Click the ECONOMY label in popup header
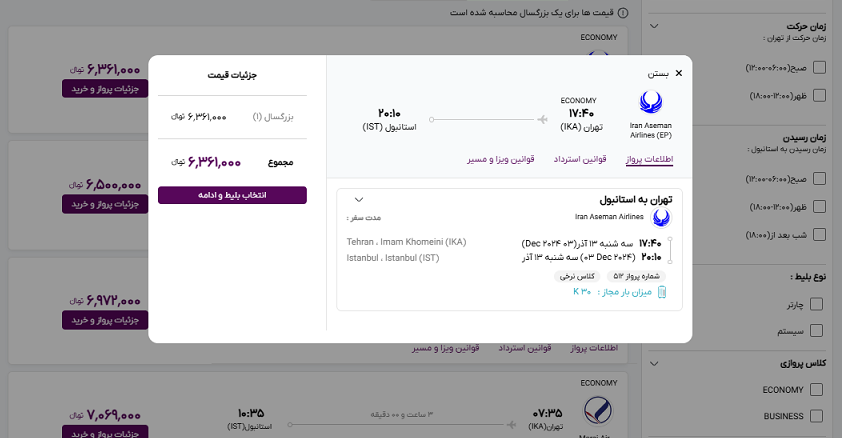Screen dimensions: 842x438 click(578, 100)
